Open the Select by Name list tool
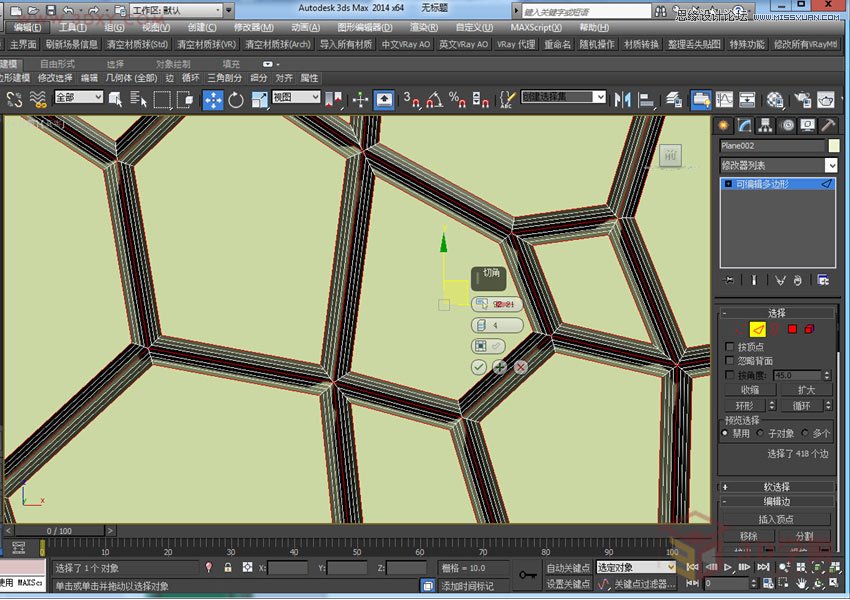Image resolution: width=850 pixels, height=600 pixels. pos(138,100)
